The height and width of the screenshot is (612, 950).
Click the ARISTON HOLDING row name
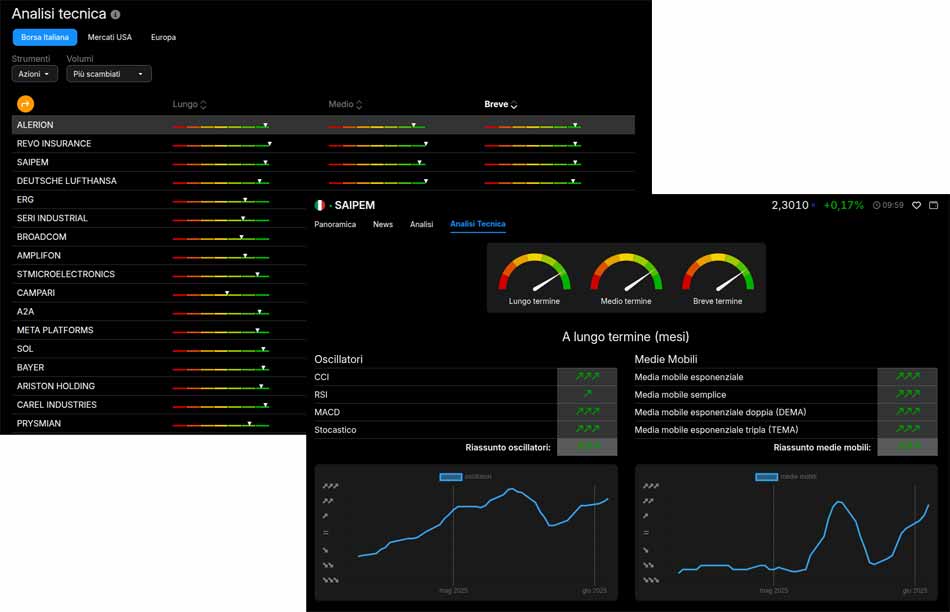(56, 387)
